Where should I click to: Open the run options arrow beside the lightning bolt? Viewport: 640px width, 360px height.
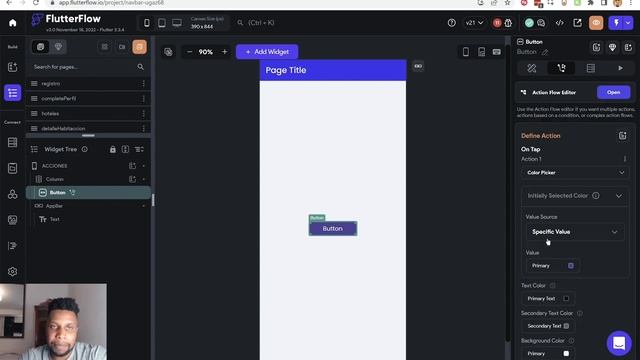[628, 23]
